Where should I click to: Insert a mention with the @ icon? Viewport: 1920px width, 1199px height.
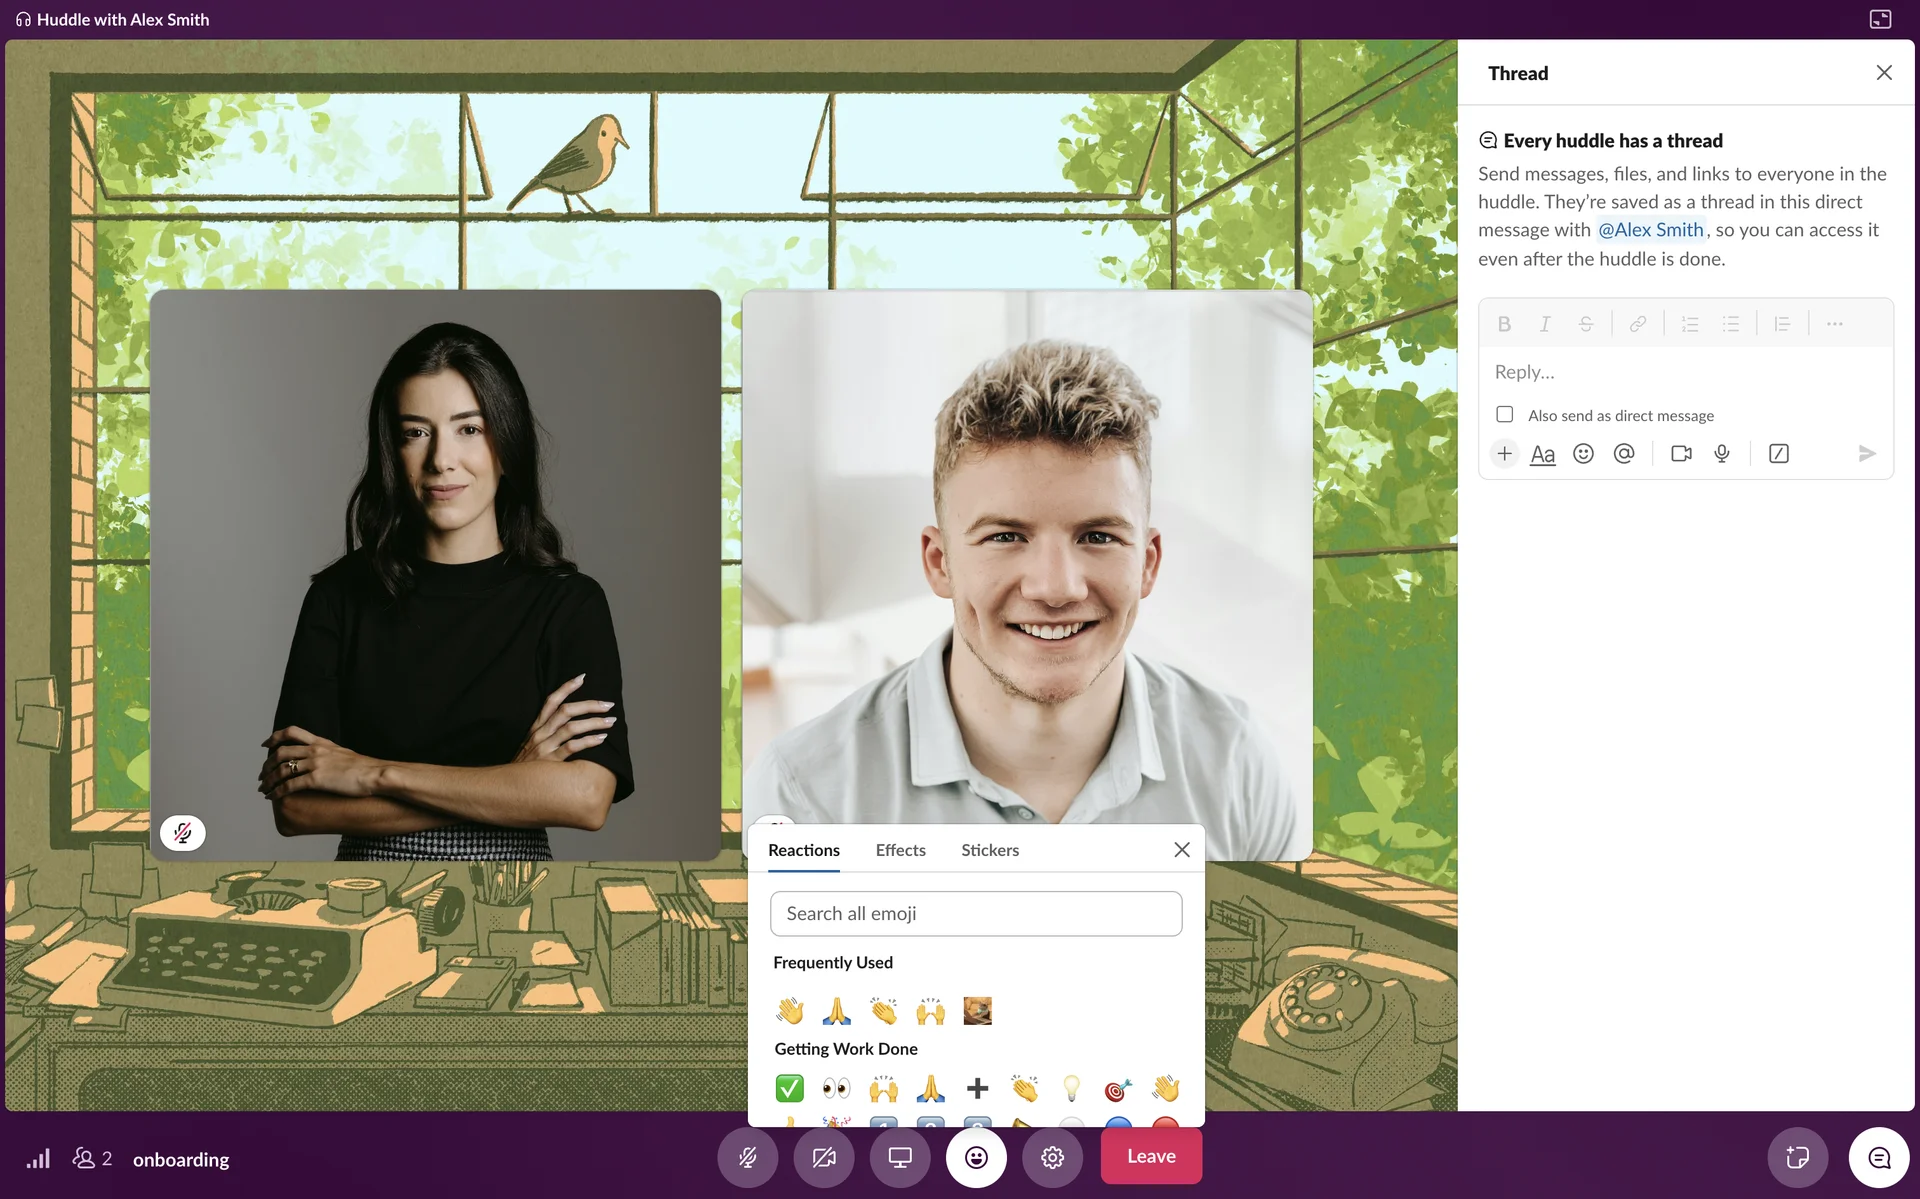tap(1624, 454)
